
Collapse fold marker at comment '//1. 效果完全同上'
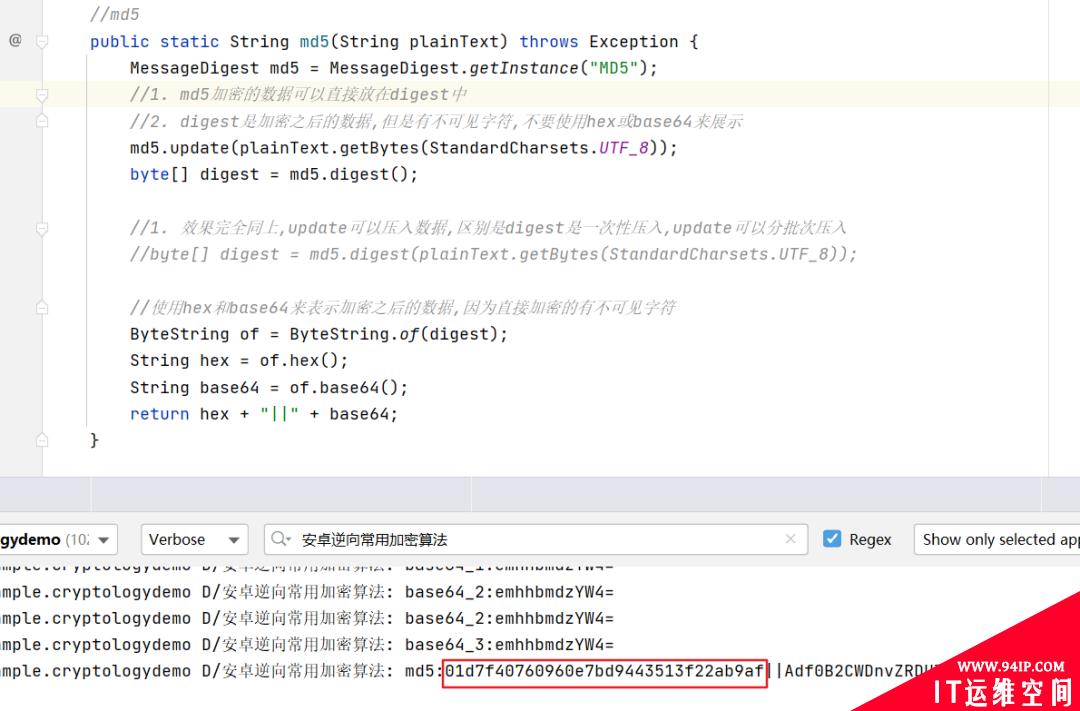point(42,228)
